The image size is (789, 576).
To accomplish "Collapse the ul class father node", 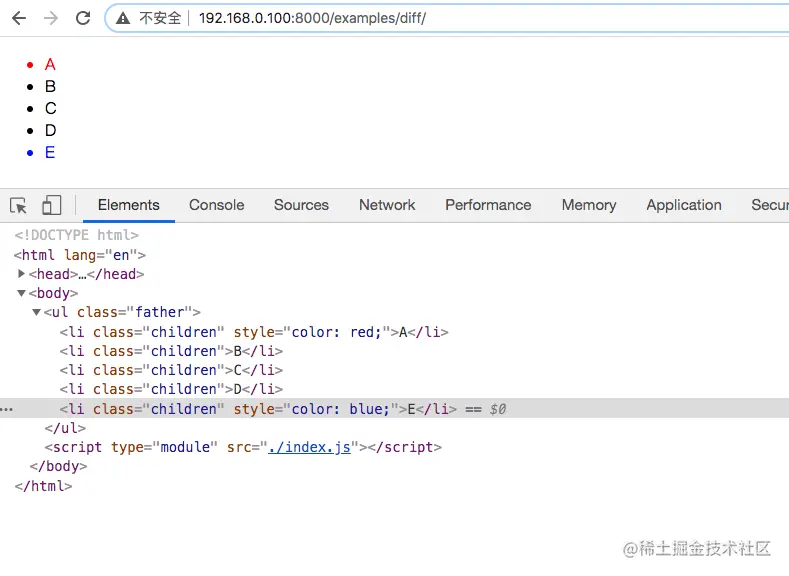I will pyautogui.click(x=36, y=312).
